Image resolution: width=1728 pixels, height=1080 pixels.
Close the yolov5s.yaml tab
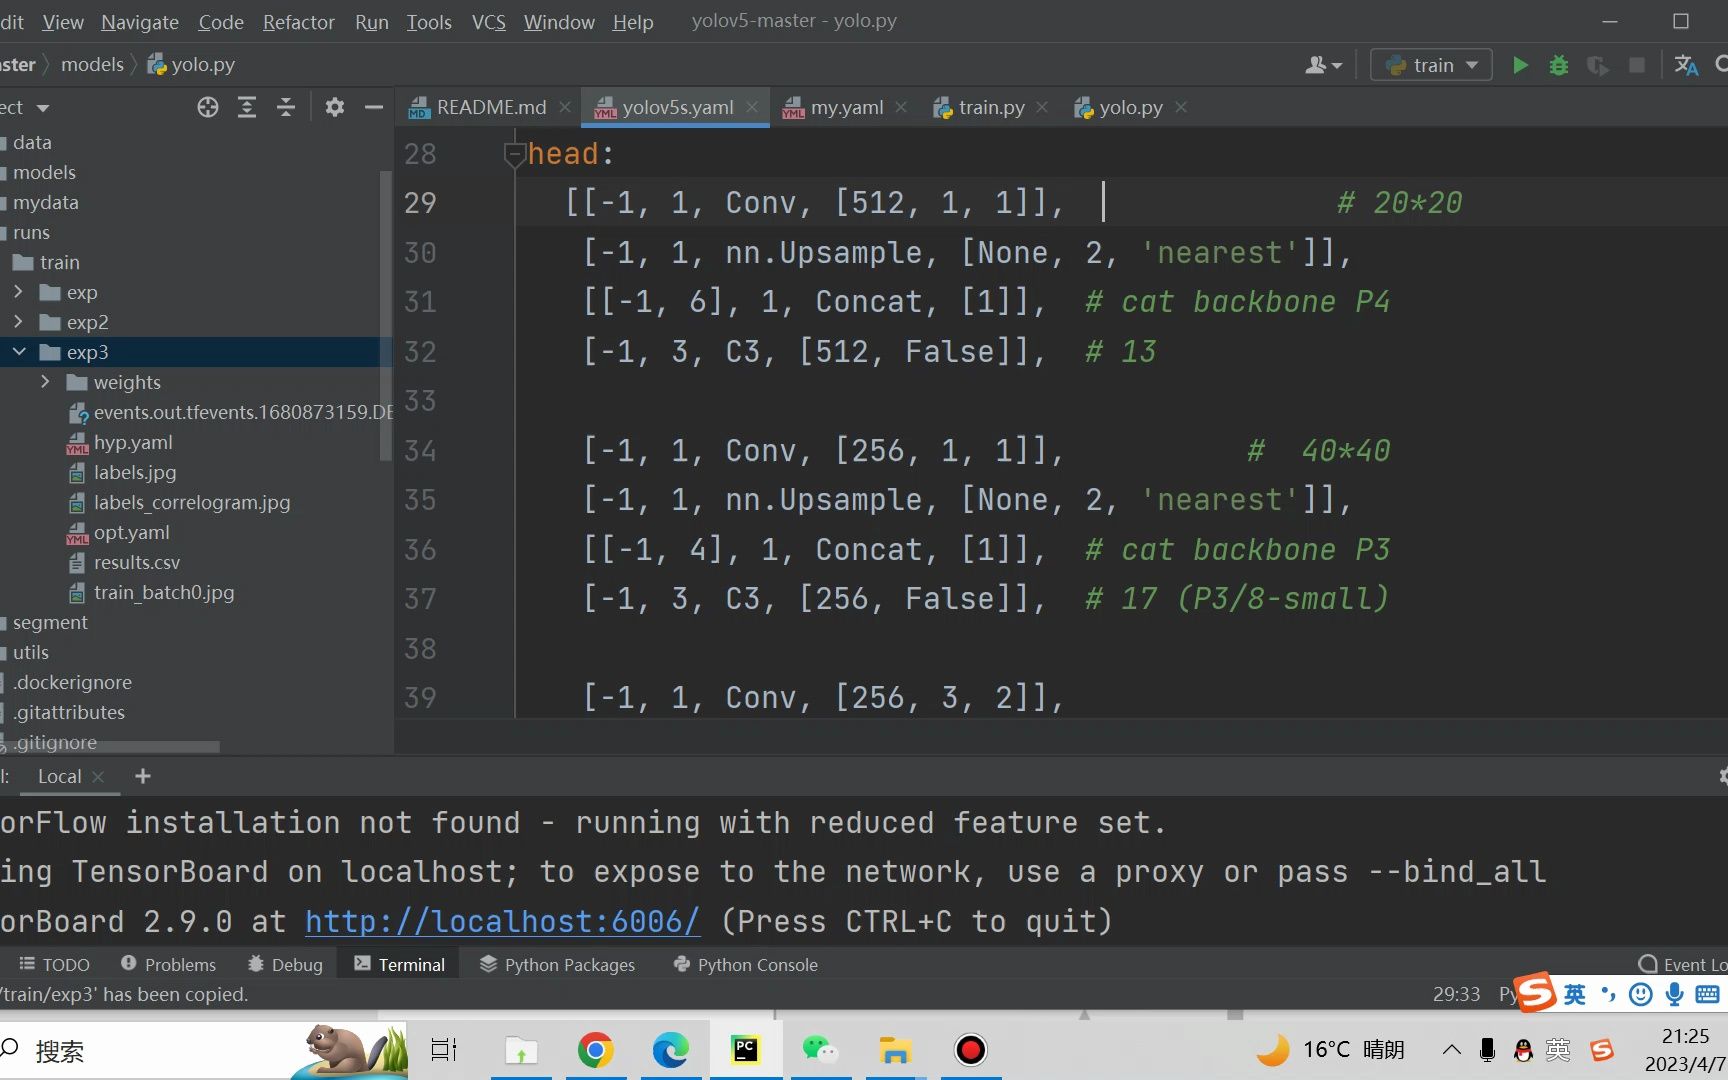tap(752, 107)
